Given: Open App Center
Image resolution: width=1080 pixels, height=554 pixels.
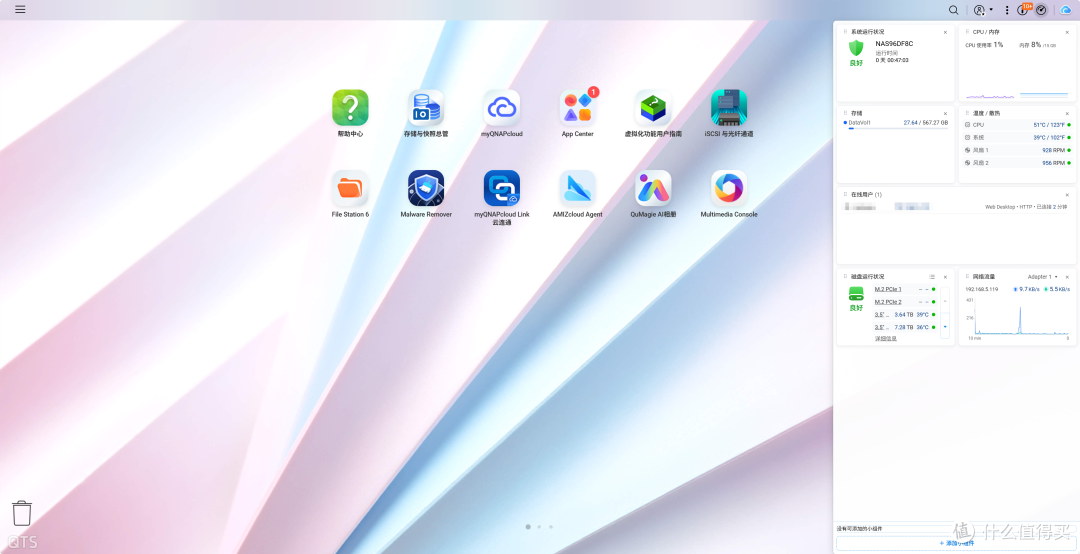Looking at the screenshot, I should click(578, 114).
